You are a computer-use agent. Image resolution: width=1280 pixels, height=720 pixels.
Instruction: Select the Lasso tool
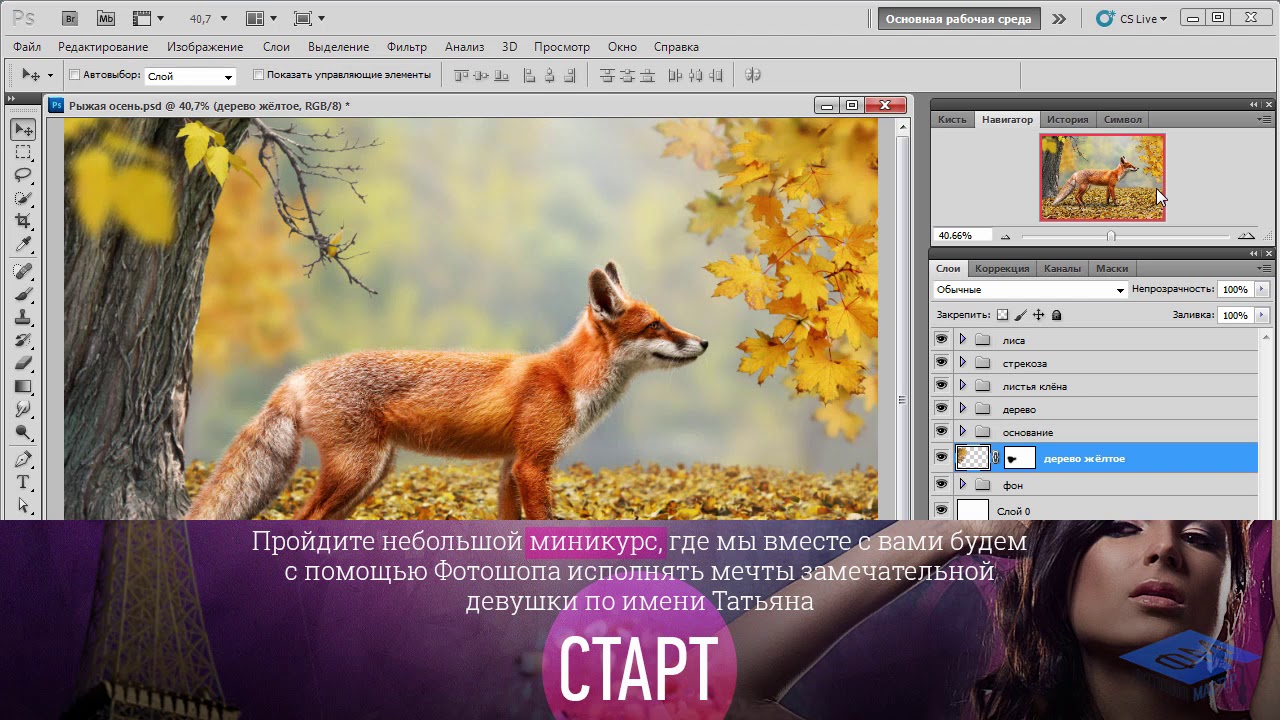pyautogui.click(x=23, y=175)
